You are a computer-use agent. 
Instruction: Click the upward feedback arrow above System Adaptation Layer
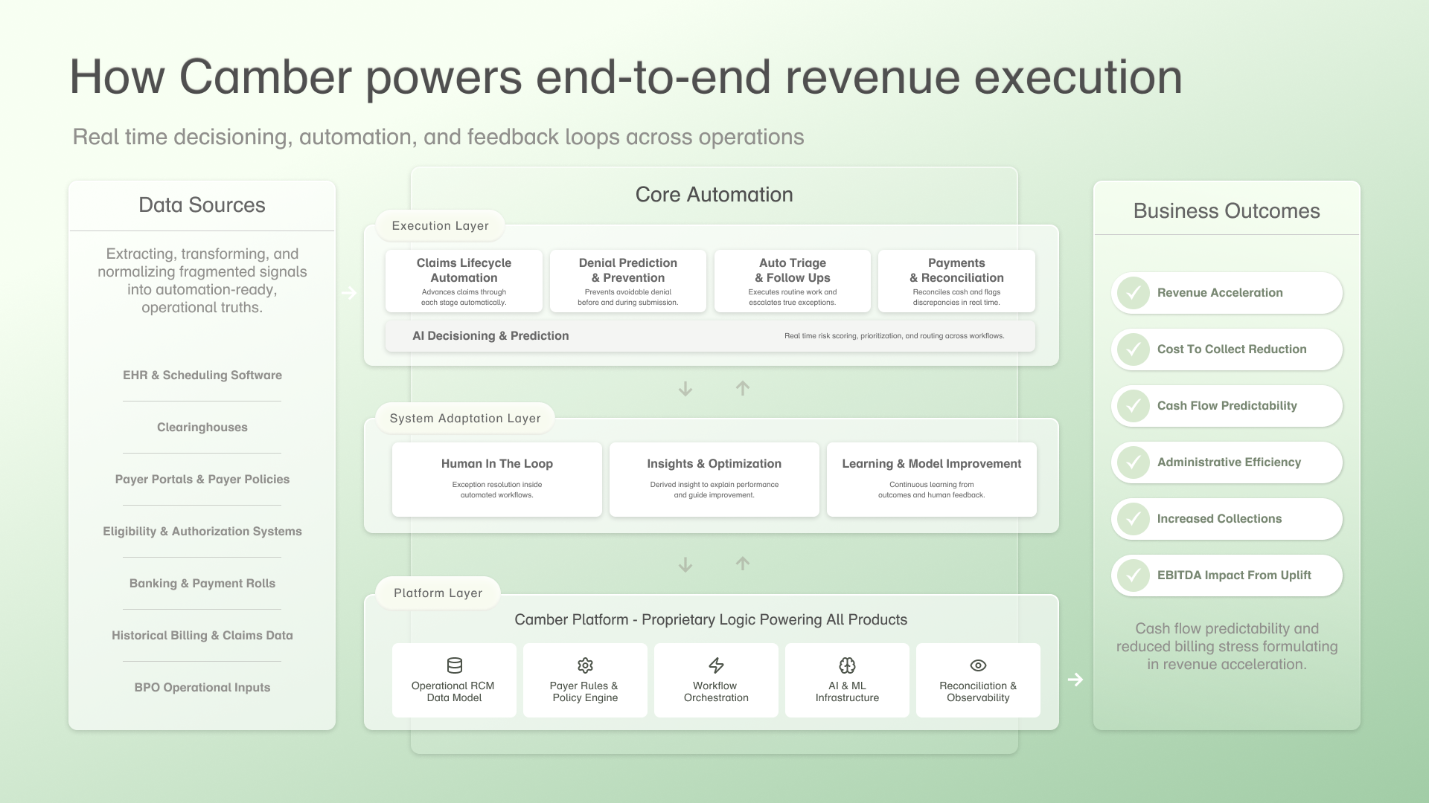click(743, 388)
